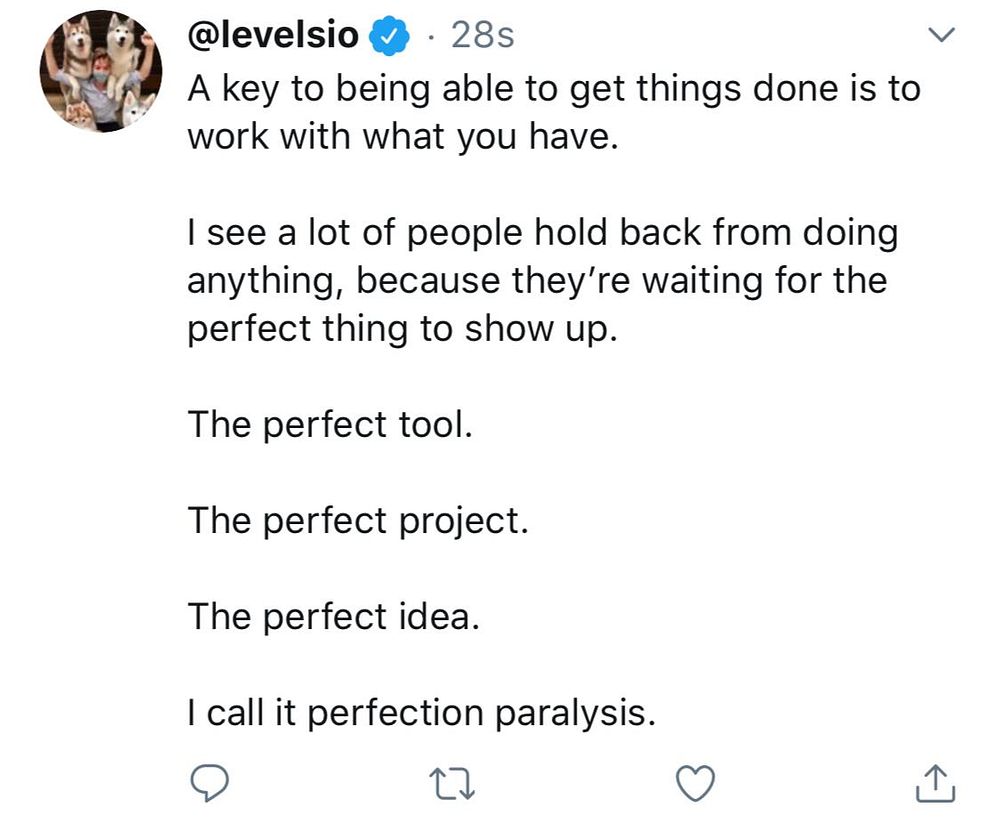Click the line "The perfect project."
The width and height of the screenshot is (1000, 823).
coord(357,521)
